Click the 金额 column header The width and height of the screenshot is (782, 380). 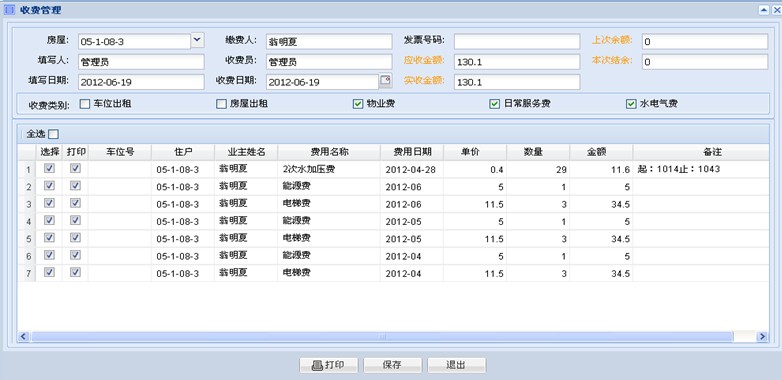[601, 152]
